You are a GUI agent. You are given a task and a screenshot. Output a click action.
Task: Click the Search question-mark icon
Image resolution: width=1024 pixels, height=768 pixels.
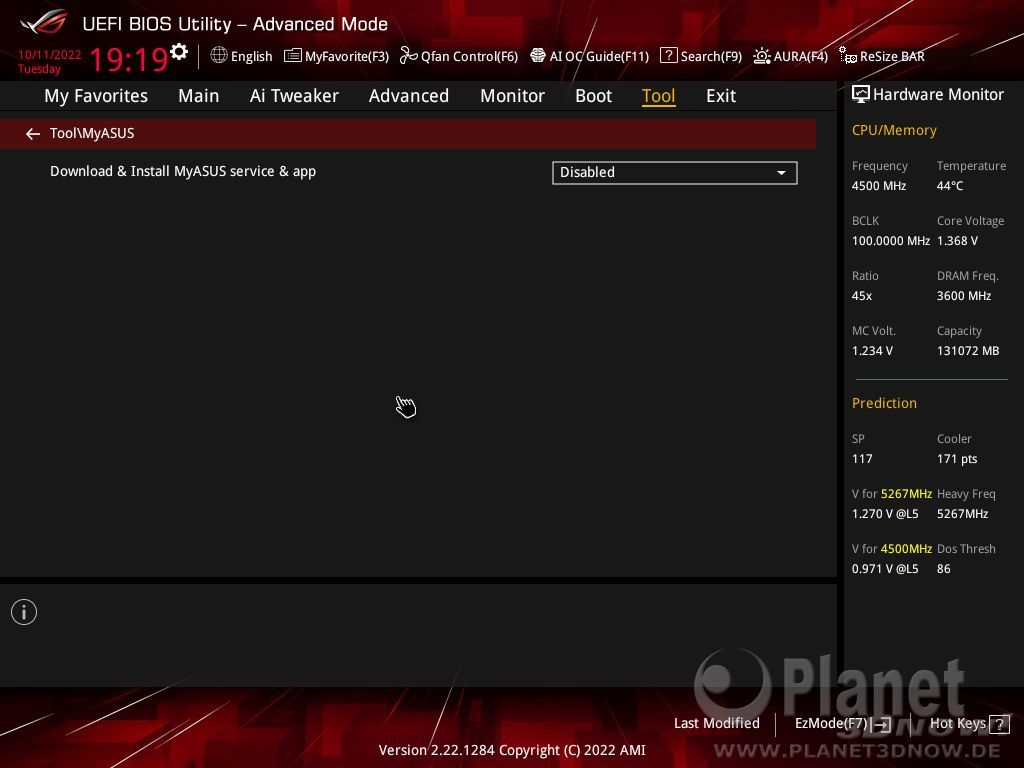point(668,56)
